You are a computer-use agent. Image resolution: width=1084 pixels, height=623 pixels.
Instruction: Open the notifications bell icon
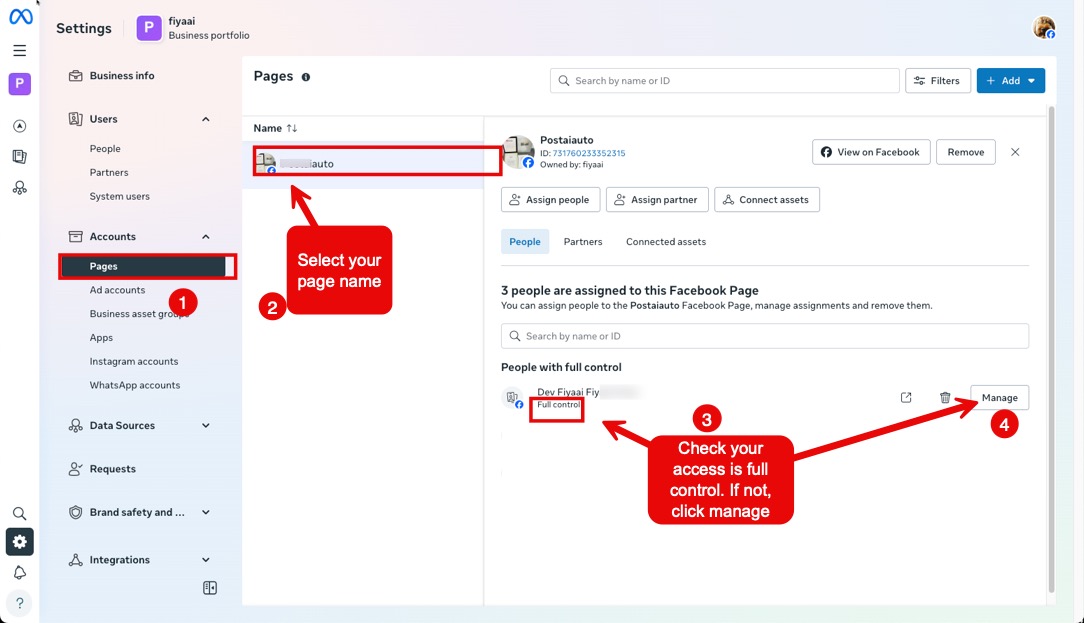click(x=19, y=572)
